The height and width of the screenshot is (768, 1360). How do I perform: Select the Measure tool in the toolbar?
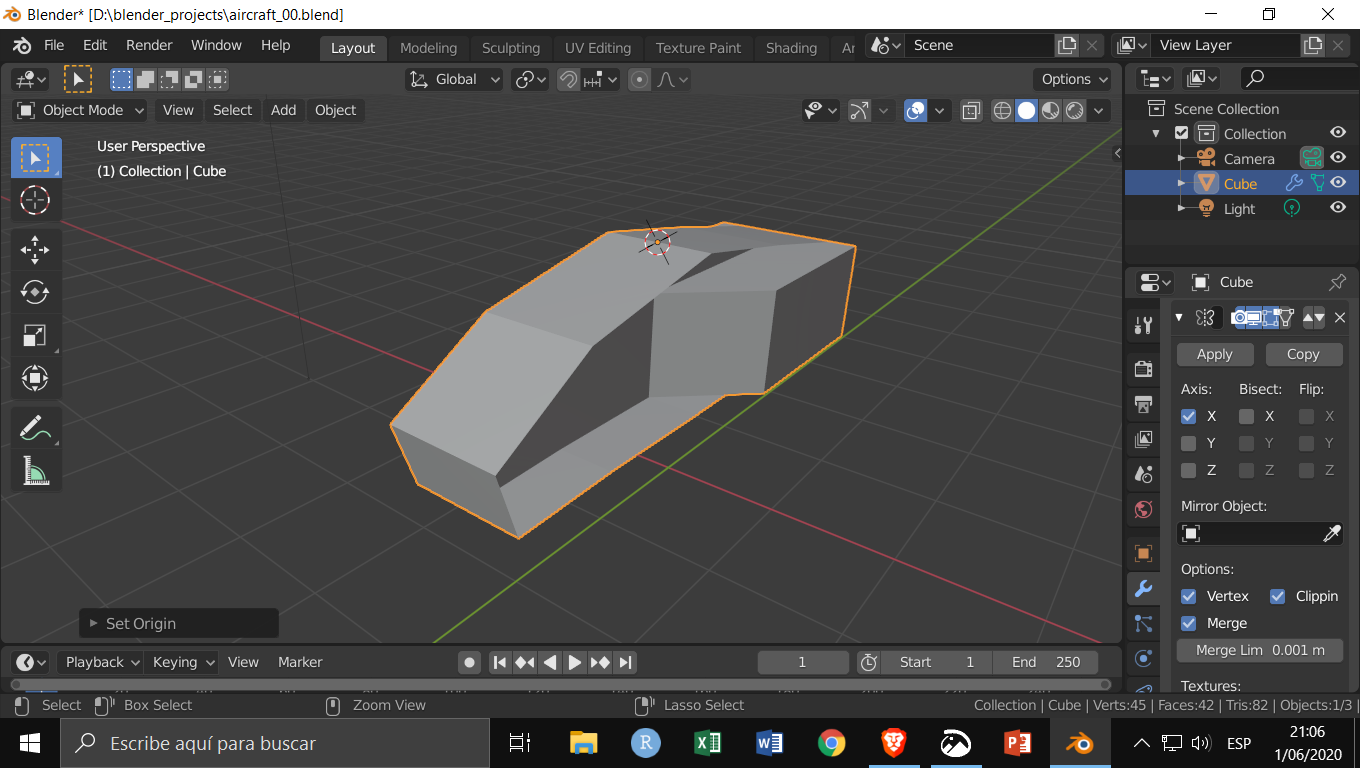tap(35, 470)
